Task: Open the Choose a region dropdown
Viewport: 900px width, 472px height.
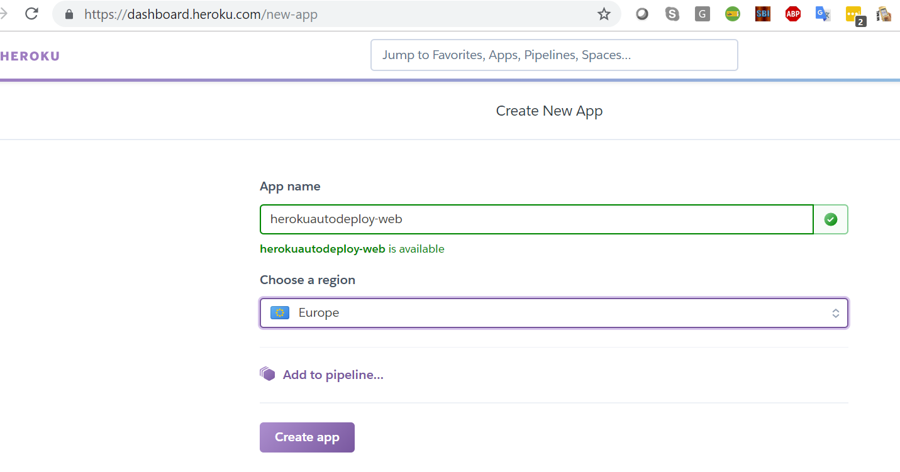Action: 553,313
